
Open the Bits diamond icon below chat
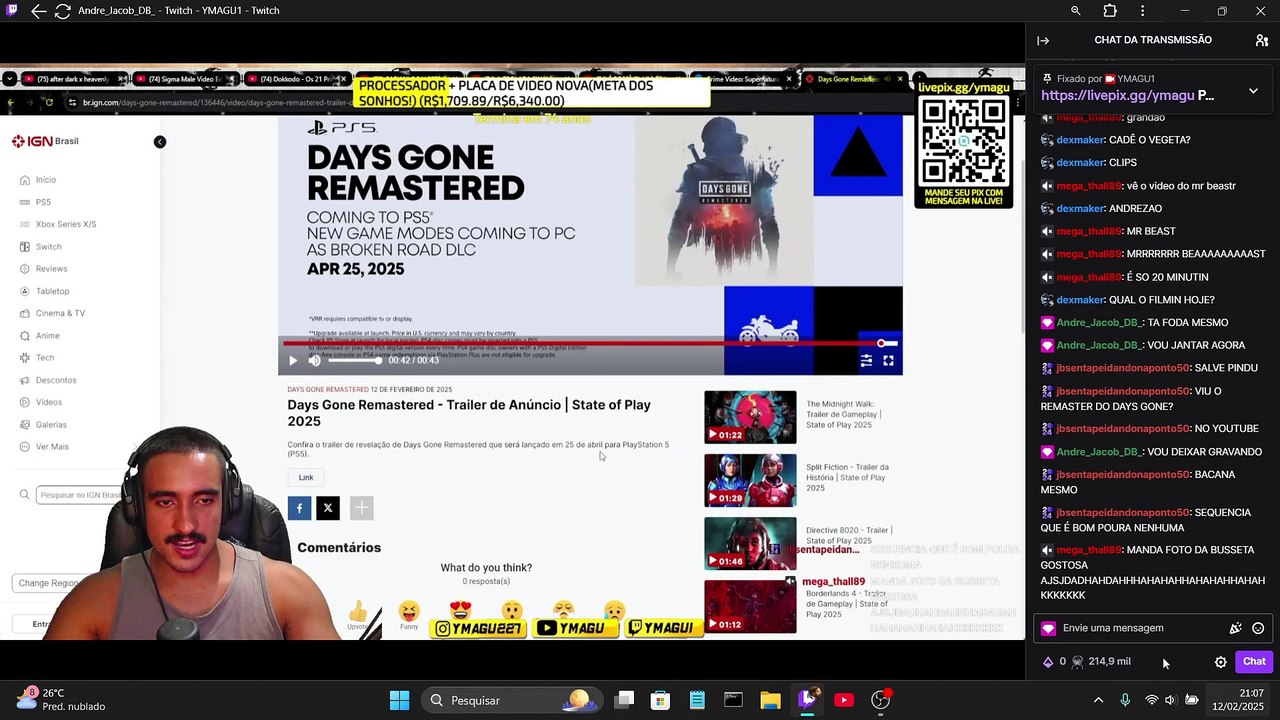click(x=1048, y=661)
